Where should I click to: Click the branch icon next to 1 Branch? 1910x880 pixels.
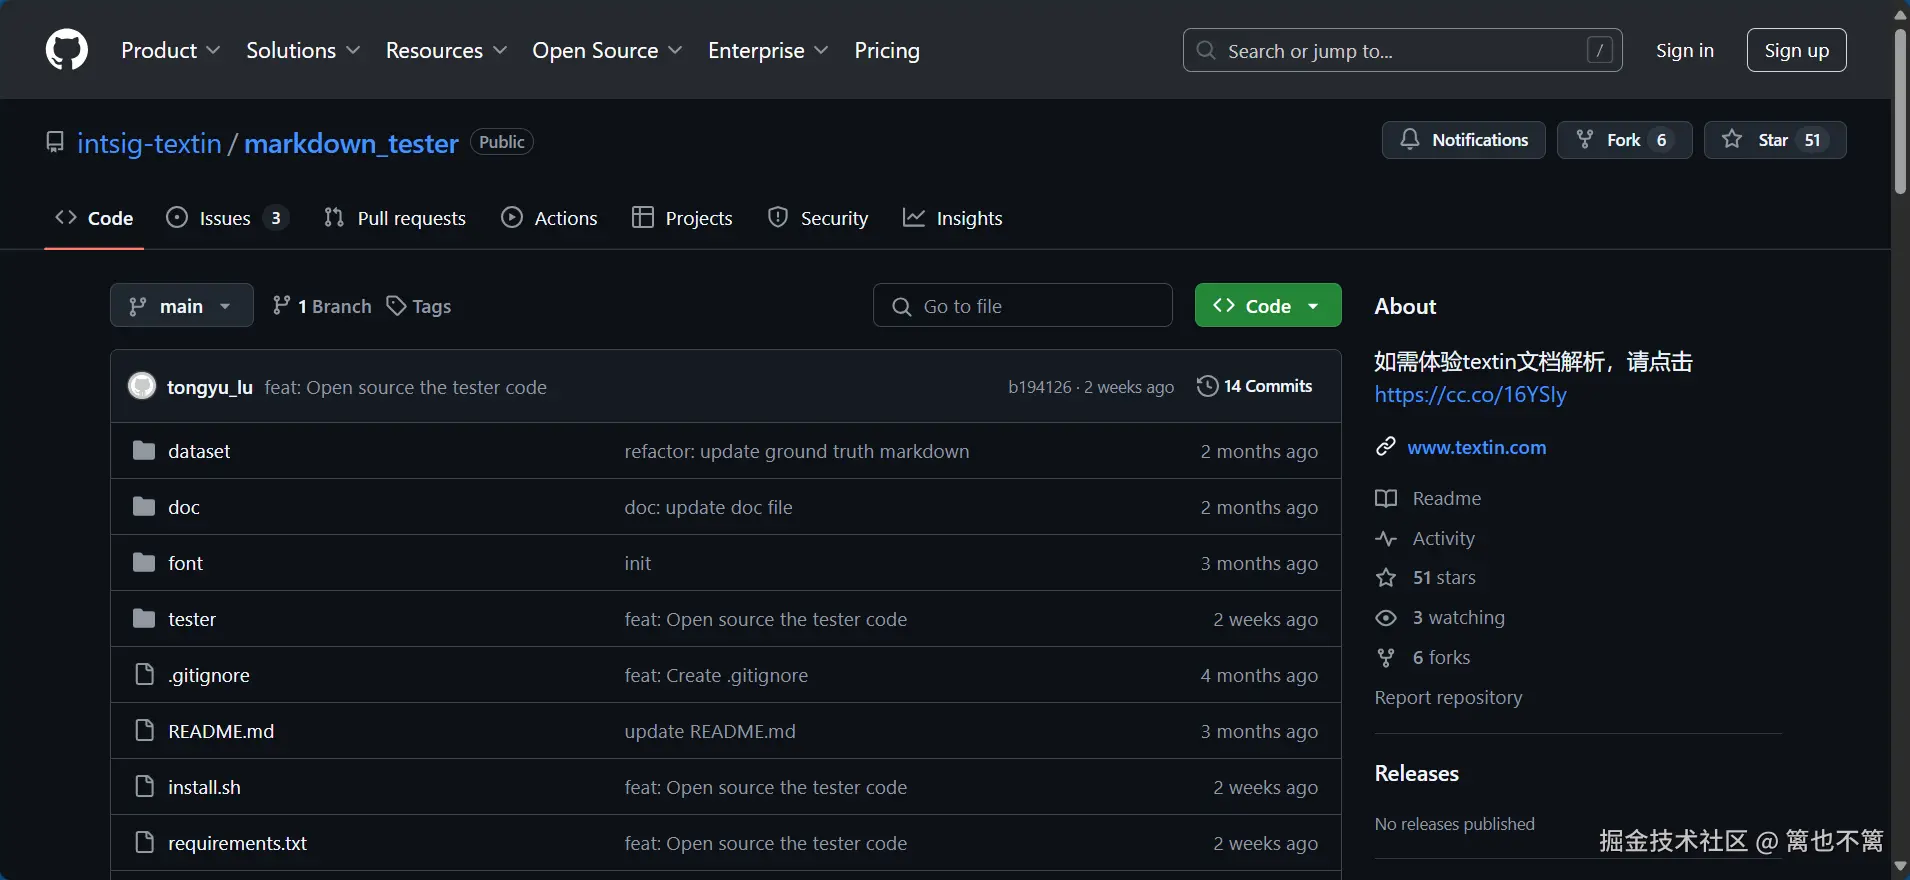[x=282, y=305]
